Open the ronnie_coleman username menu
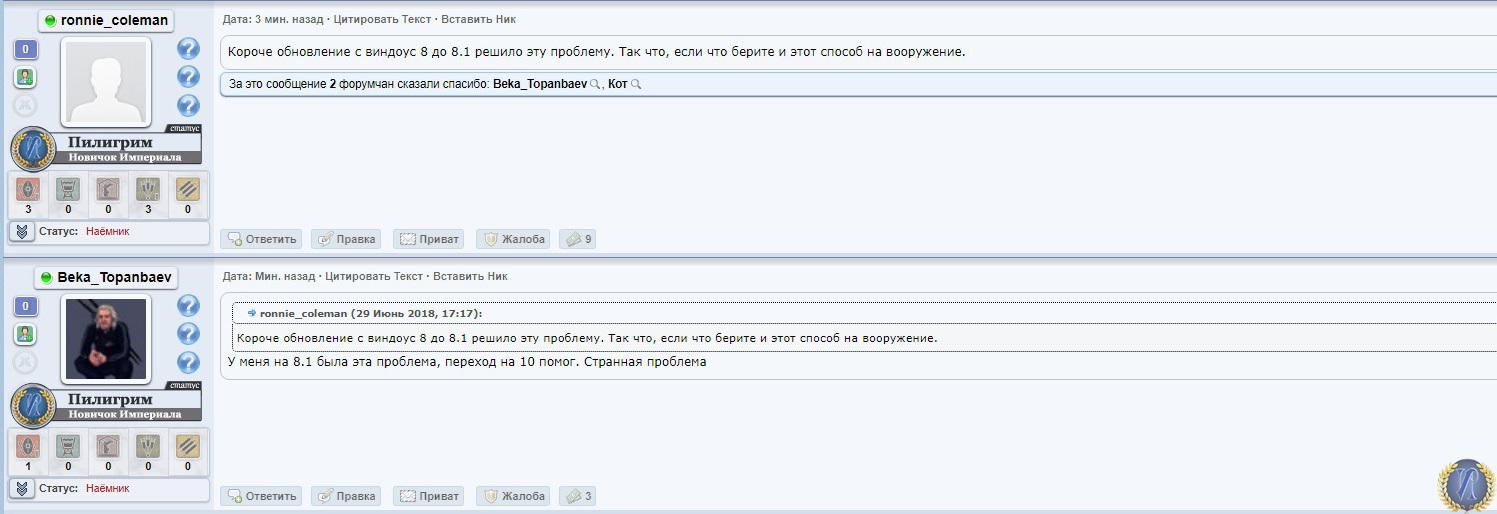This screenshot has height=514, width=1497. pos(106,20)
